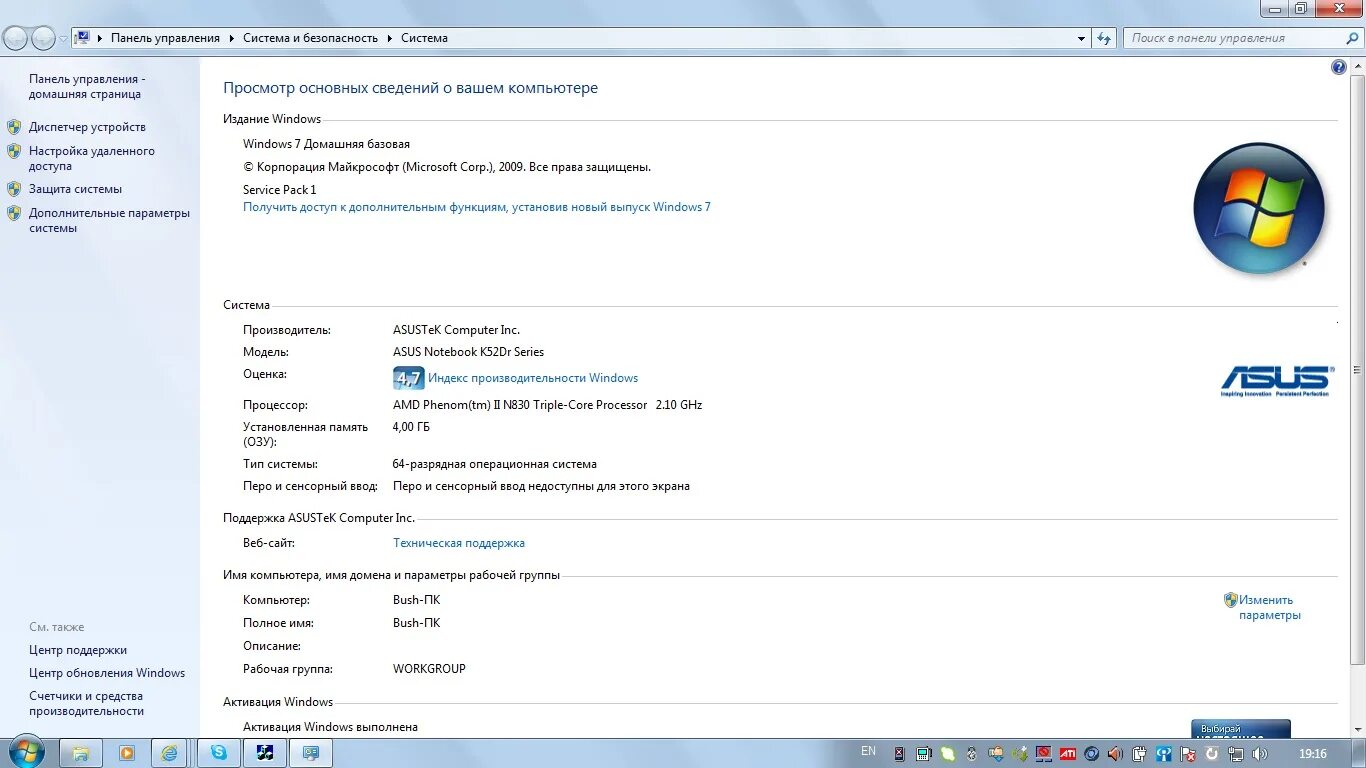
Task: Open Счетчики и средства производительности link
Action: click(x=86, y=703)
